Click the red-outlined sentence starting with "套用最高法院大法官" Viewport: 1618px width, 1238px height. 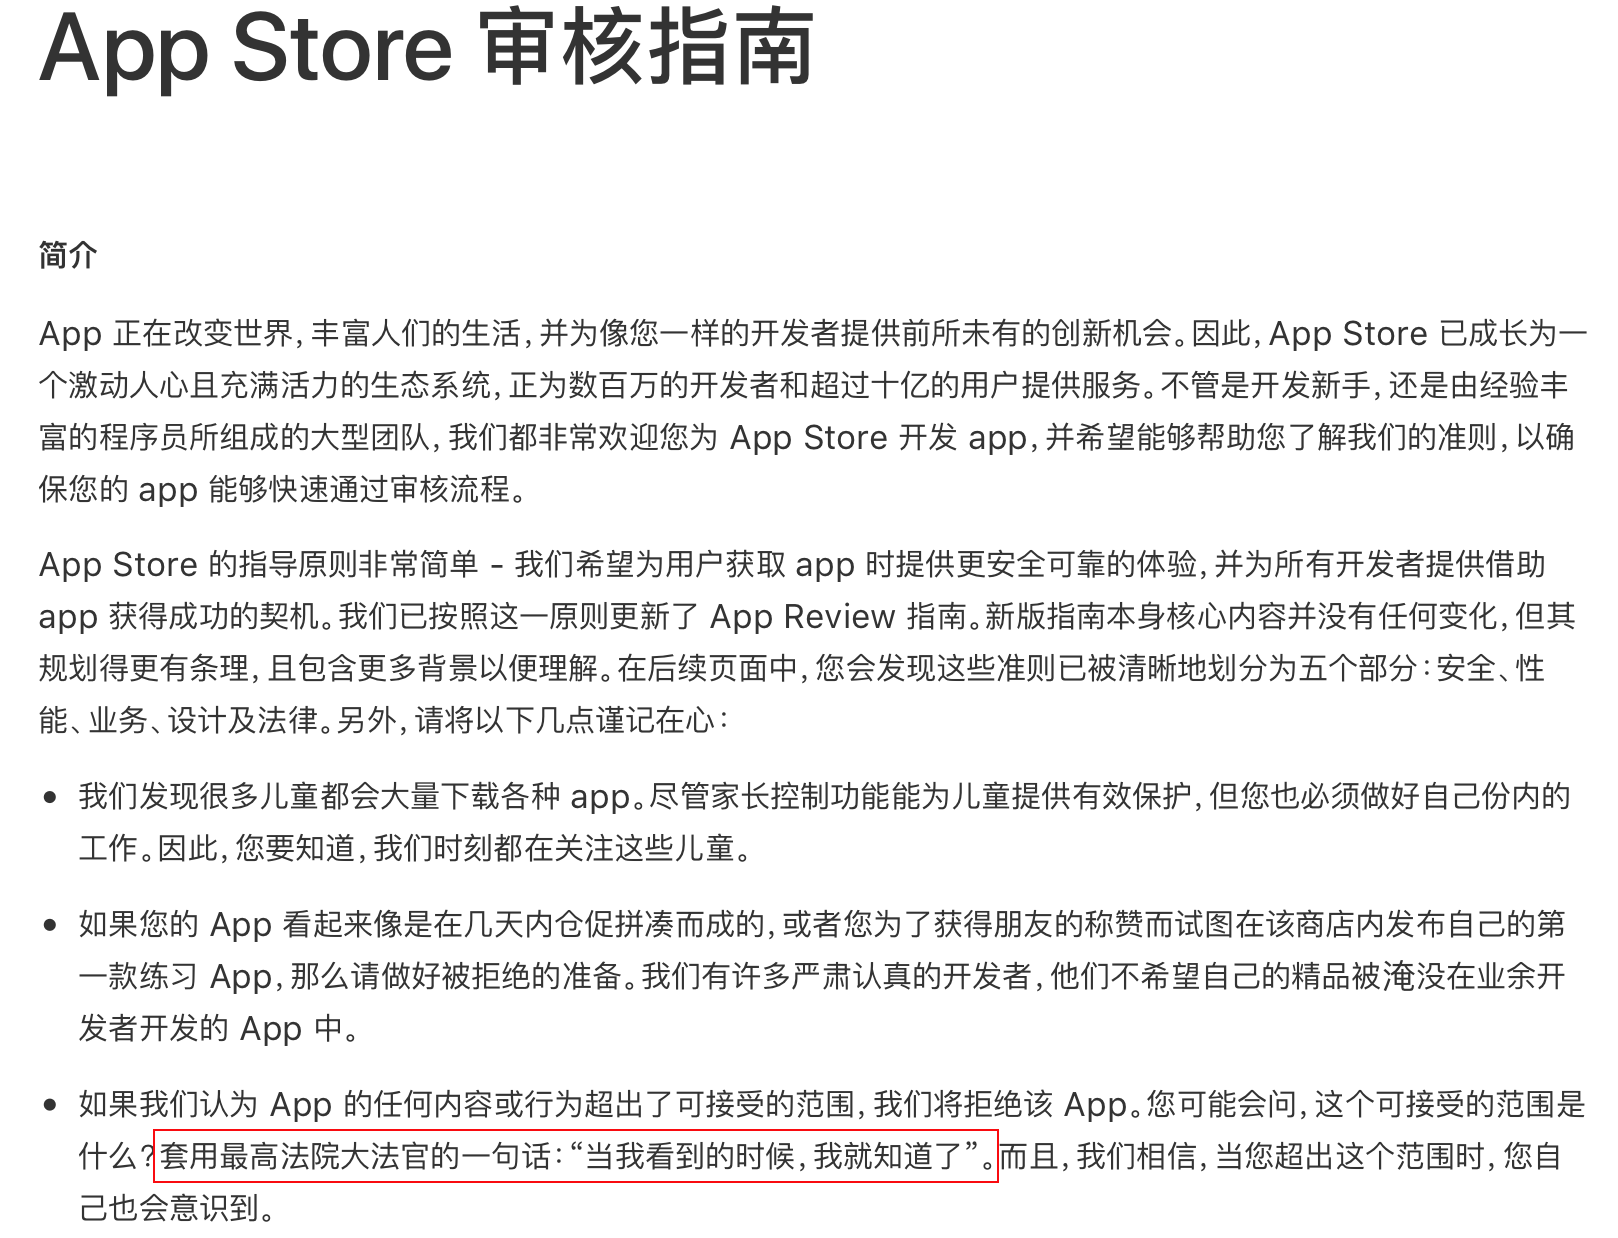(x=576, y=1156)
